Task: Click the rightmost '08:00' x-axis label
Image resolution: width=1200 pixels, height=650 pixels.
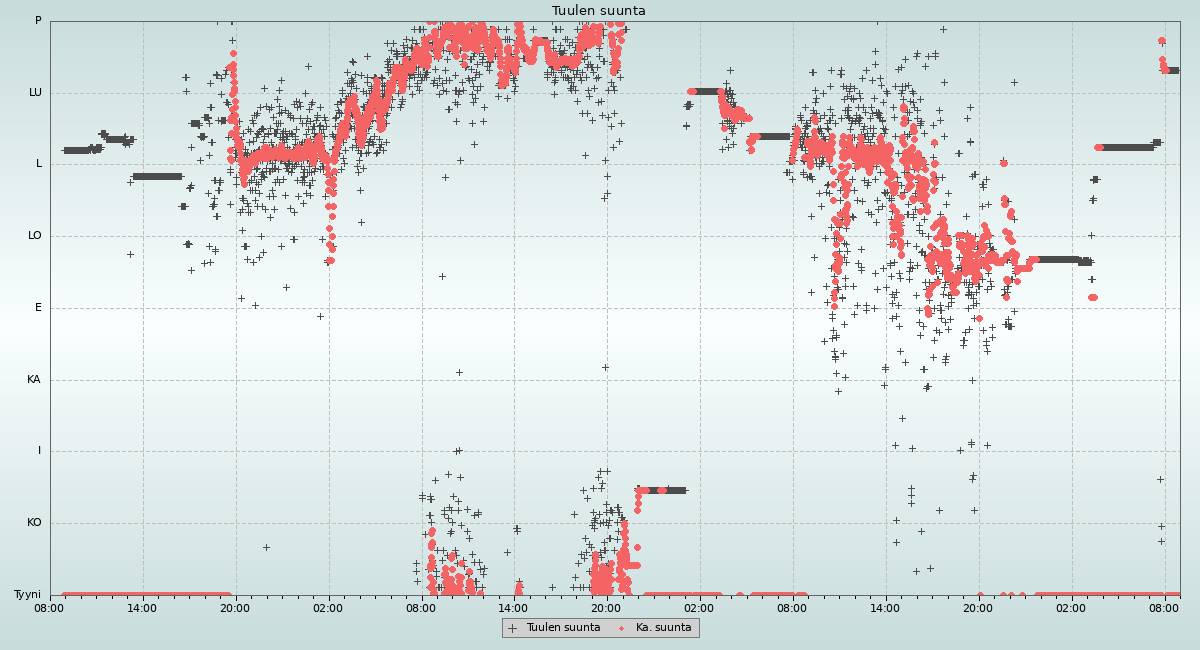Action: [x=1165, y=607]
